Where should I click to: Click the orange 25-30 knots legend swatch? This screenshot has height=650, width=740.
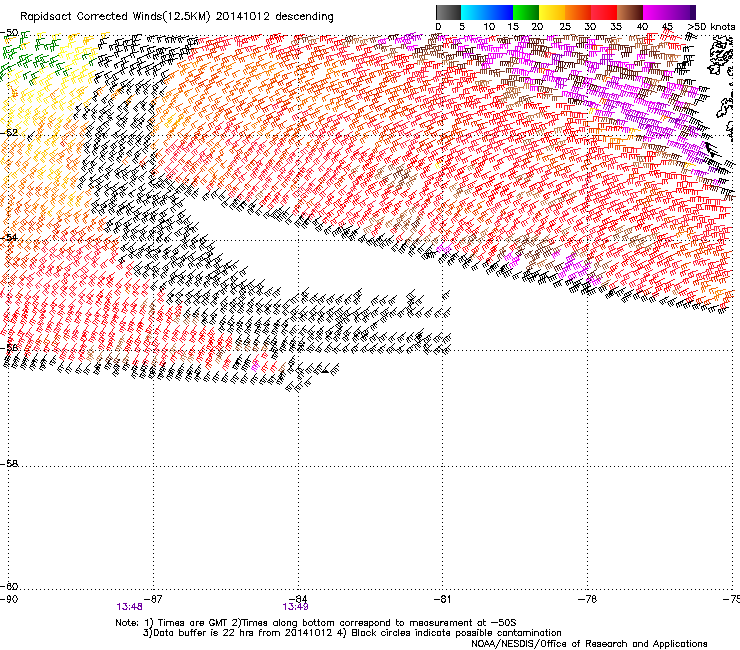click(x=578, y=12)
